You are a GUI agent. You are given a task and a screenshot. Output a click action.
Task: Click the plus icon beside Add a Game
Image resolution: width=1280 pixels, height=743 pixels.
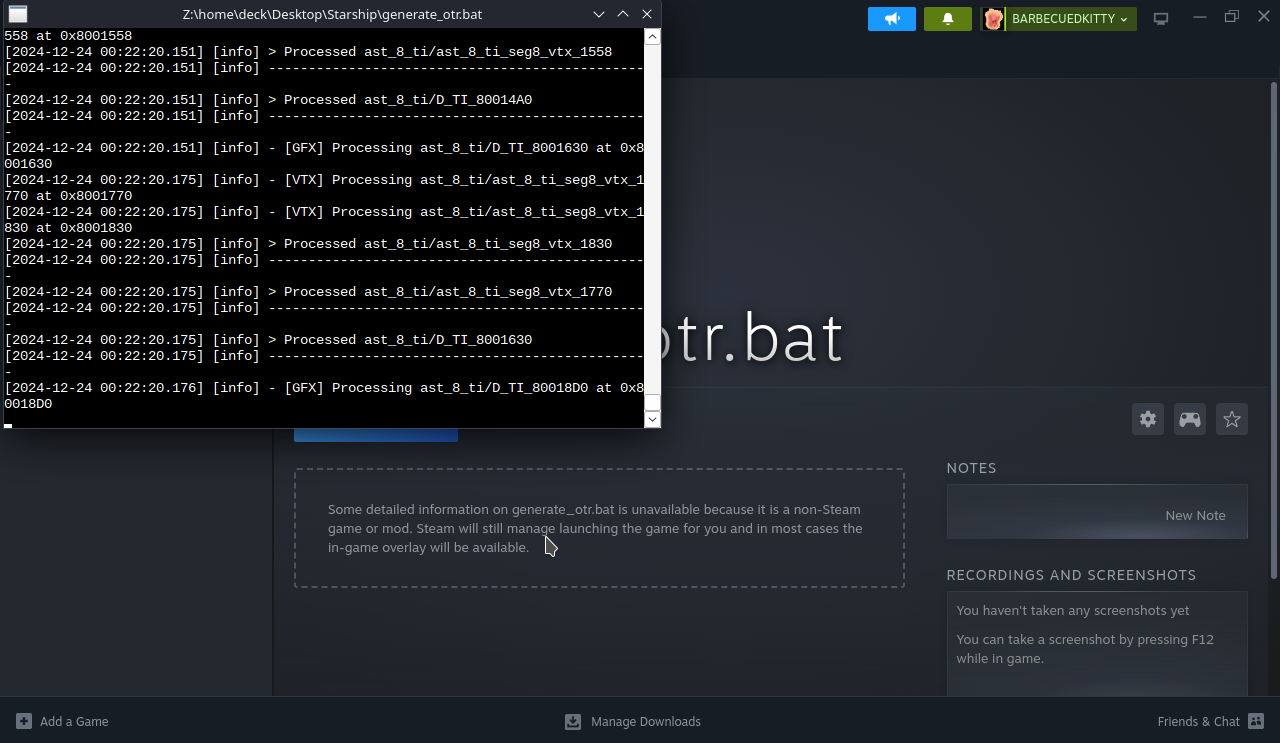24,721
